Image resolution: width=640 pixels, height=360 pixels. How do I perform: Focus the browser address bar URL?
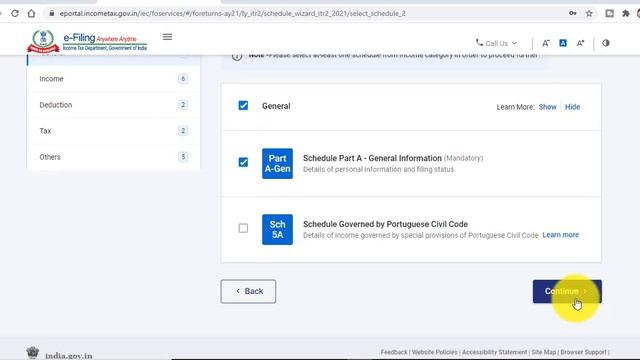click(233, 13)
